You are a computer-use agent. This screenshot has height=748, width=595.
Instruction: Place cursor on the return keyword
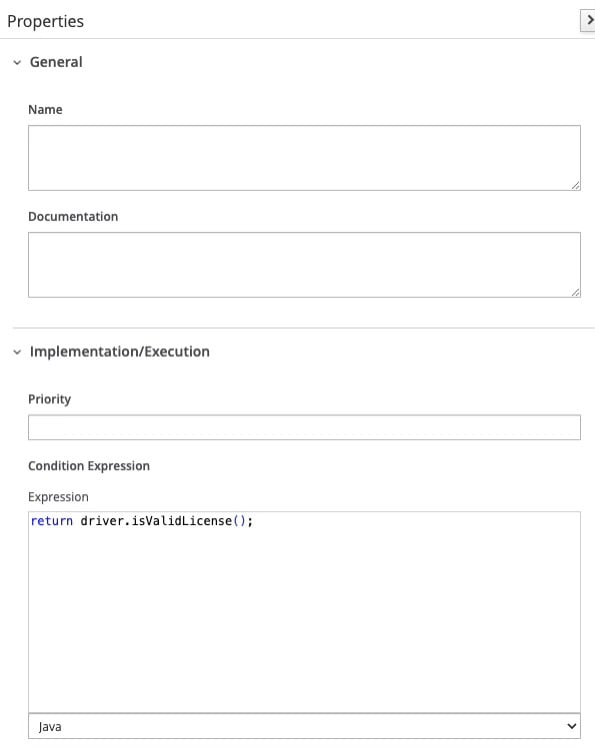click(52, 520)
